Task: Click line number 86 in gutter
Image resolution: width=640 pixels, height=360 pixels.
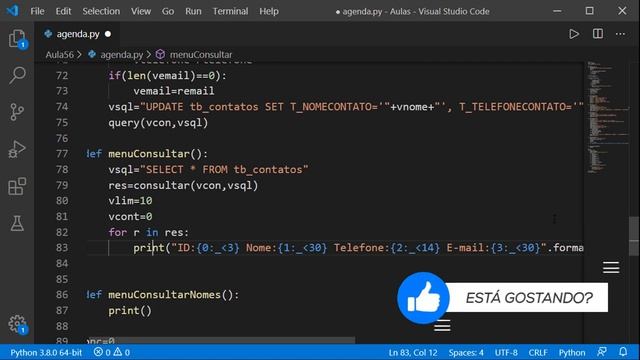Action: 62,295
